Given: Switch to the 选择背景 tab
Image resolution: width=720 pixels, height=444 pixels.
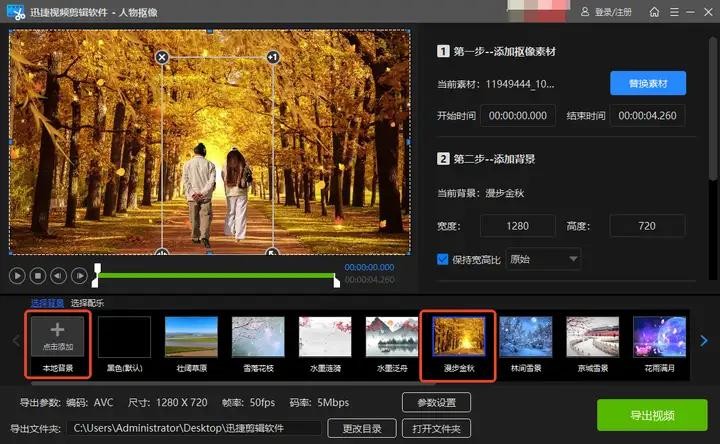Looking at the screenshot, I should pyautogui.click(x=47, y=303).
